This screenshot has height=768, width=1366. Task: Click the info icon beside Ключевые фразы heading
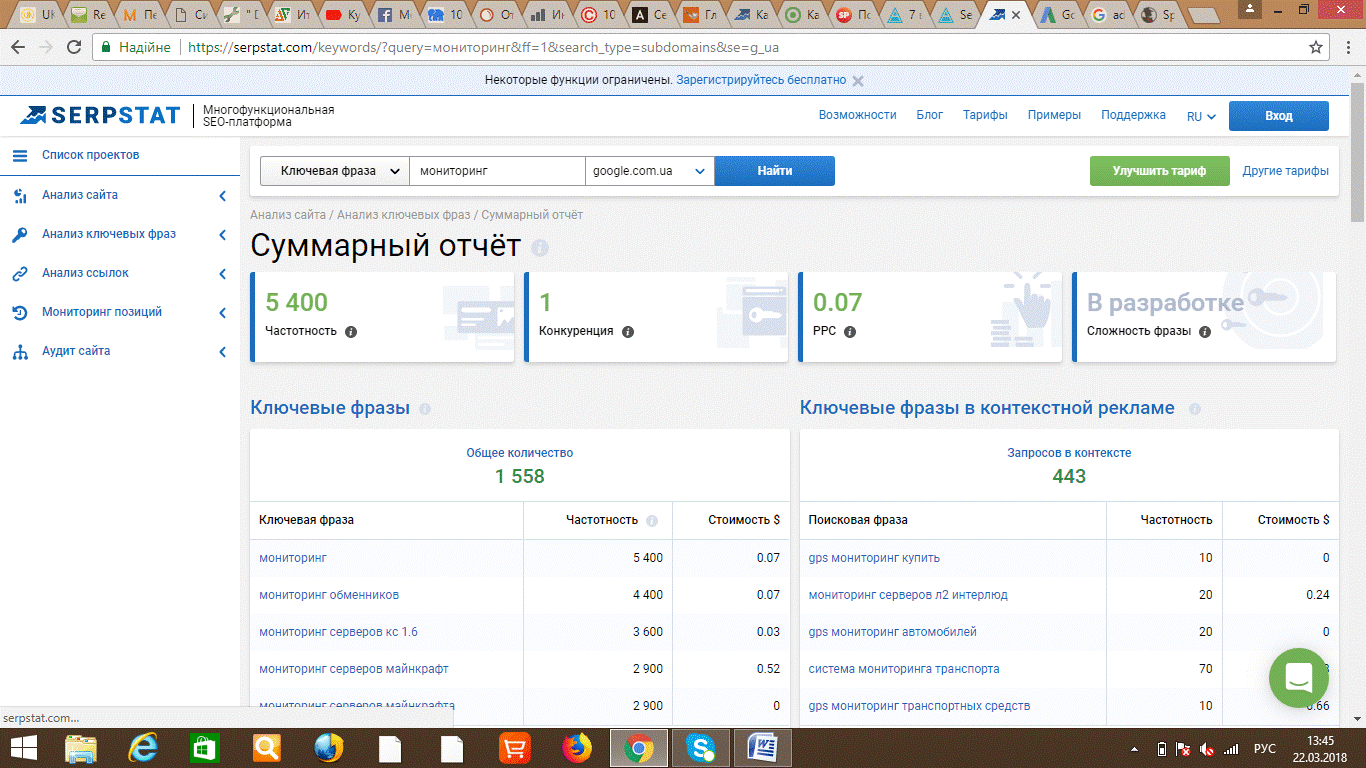point(425,409)
